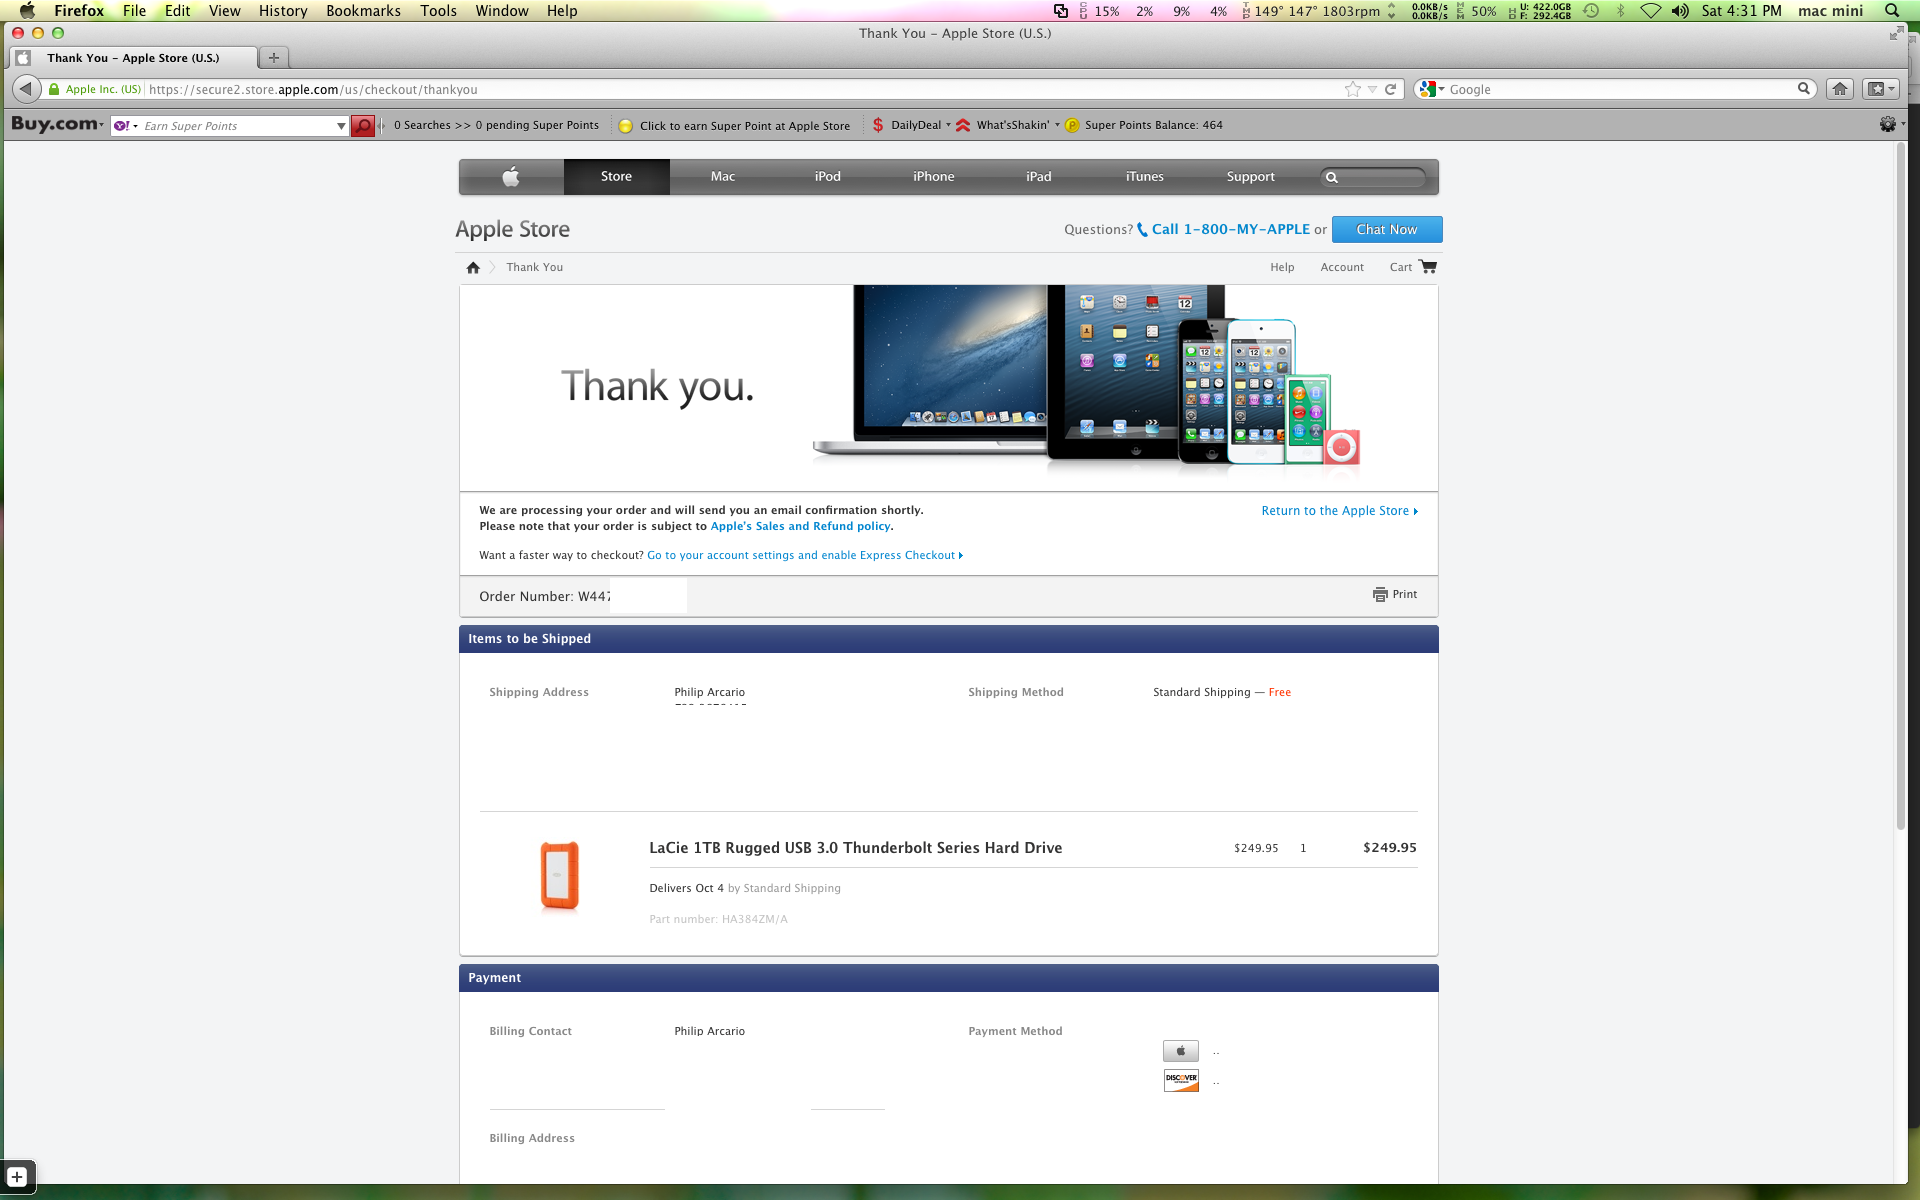Viewport: 1920px width, 1200px height.
Task: Click the Discover card payment icon
Action: 1181,1081
